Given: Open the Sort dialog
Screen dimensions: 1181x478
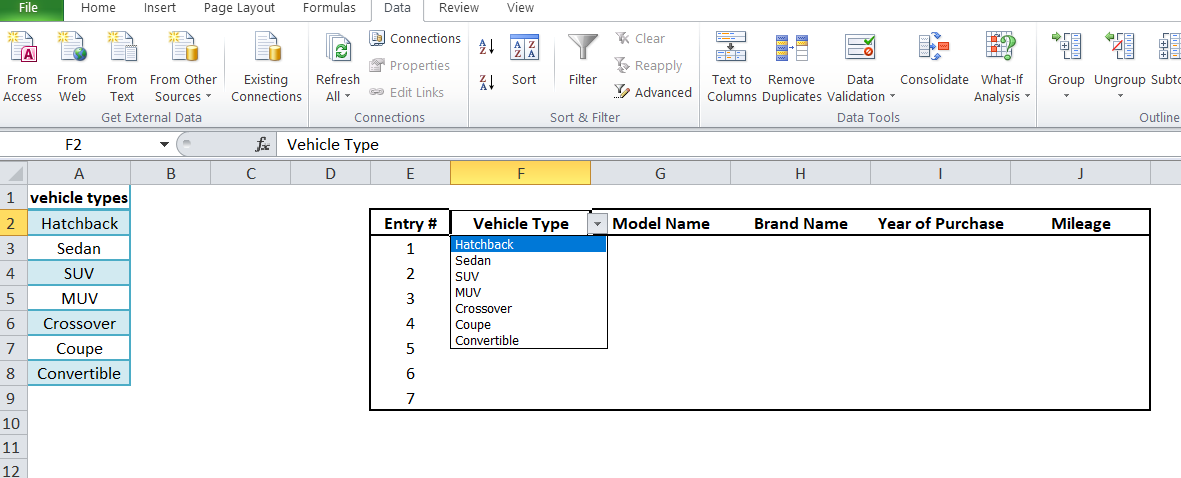Looking at the screenshot, I should tap(523, 60).
